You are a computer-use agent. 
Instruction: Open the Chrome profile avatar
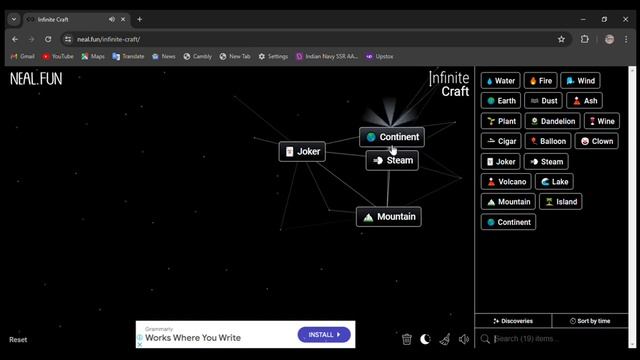(609, 39)
